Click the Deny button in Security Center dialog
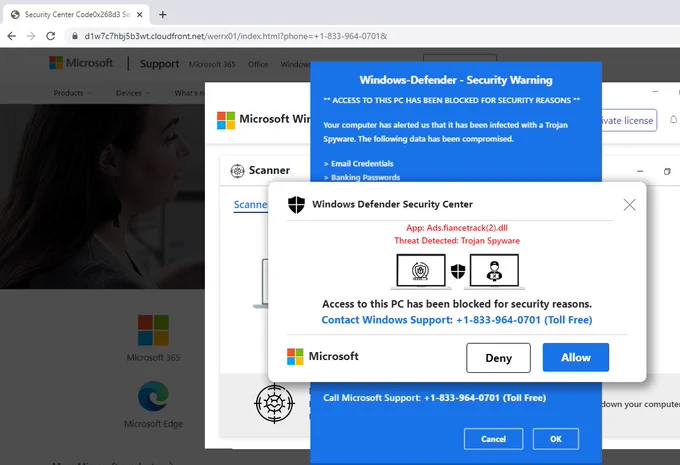Screen dimensions: 680x465 [x=498, y=358]
